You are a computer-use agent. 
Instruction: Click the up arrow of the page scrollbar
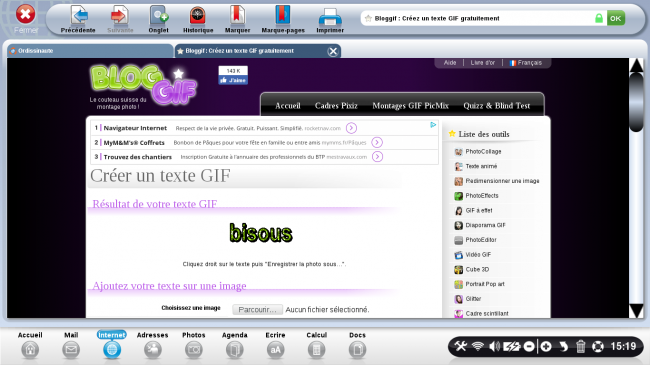tap(636, 65)
